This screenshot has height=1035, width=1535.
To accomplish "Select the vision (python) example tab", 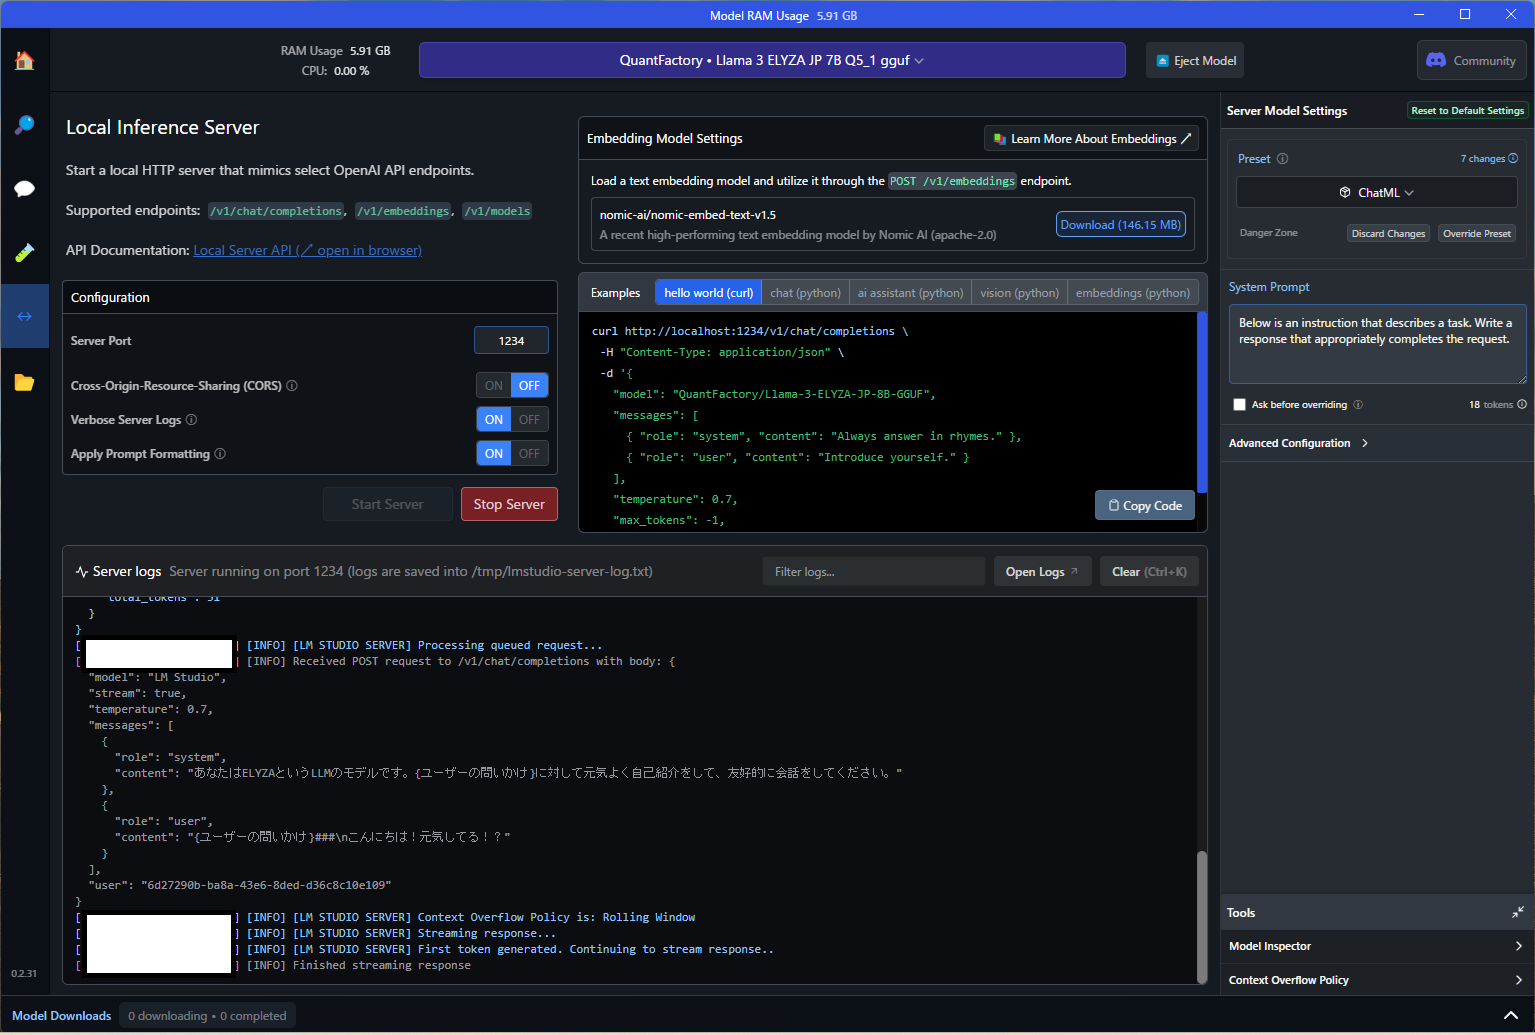I will tap(1019, 293).
